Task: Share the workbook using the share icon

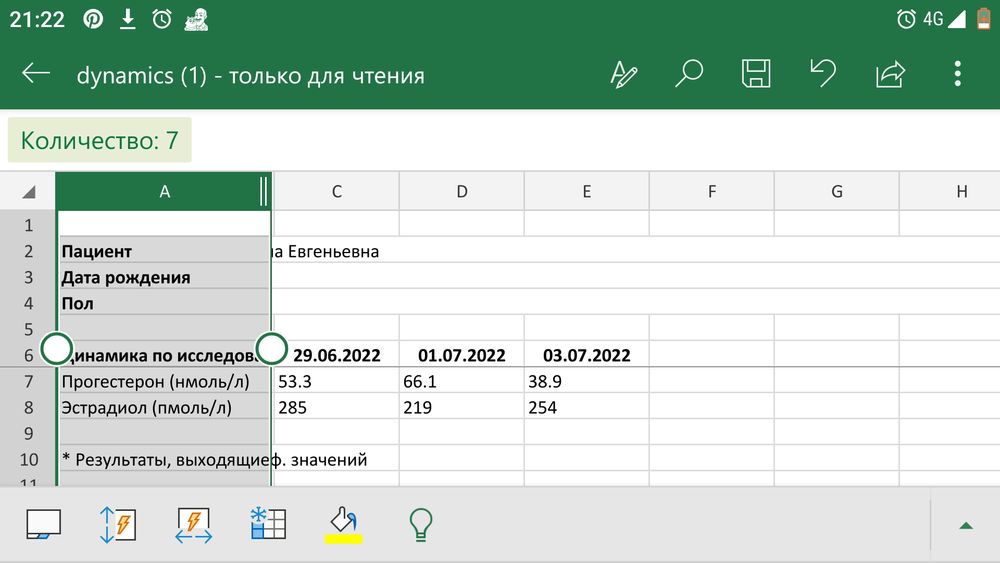Action: point(890,74)
